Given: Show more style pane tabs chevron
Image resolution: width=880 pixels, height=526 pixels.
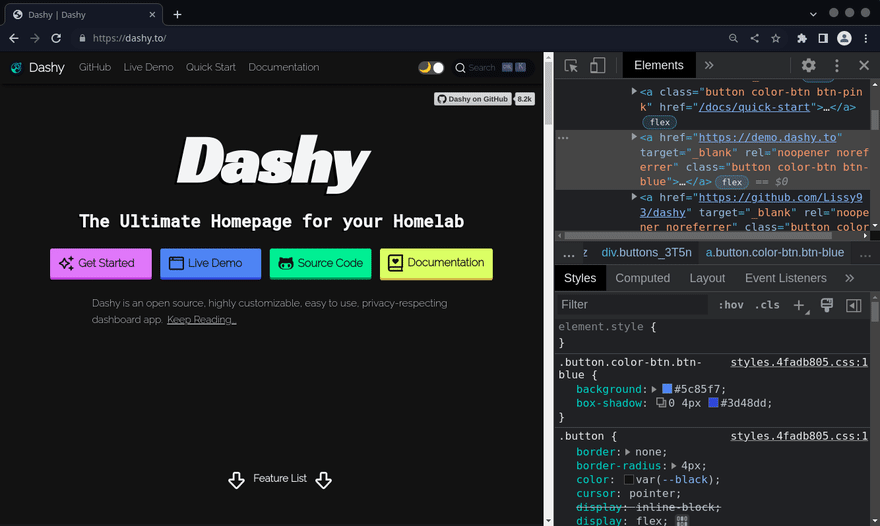Looking at the screenshot, I should pyautogui.click(x=849, y=278).
